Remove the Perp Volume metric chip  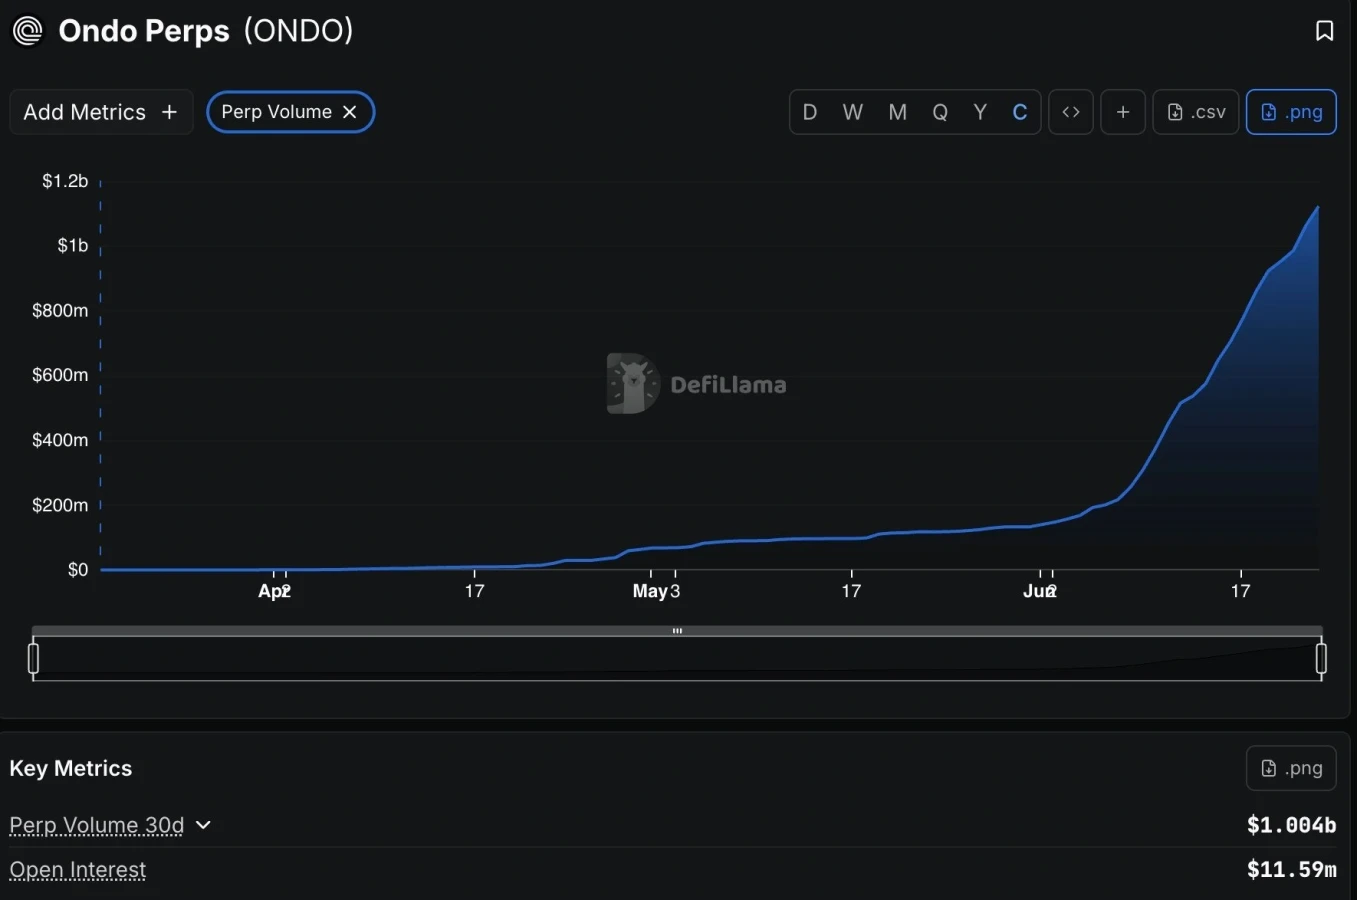[350, 112]
